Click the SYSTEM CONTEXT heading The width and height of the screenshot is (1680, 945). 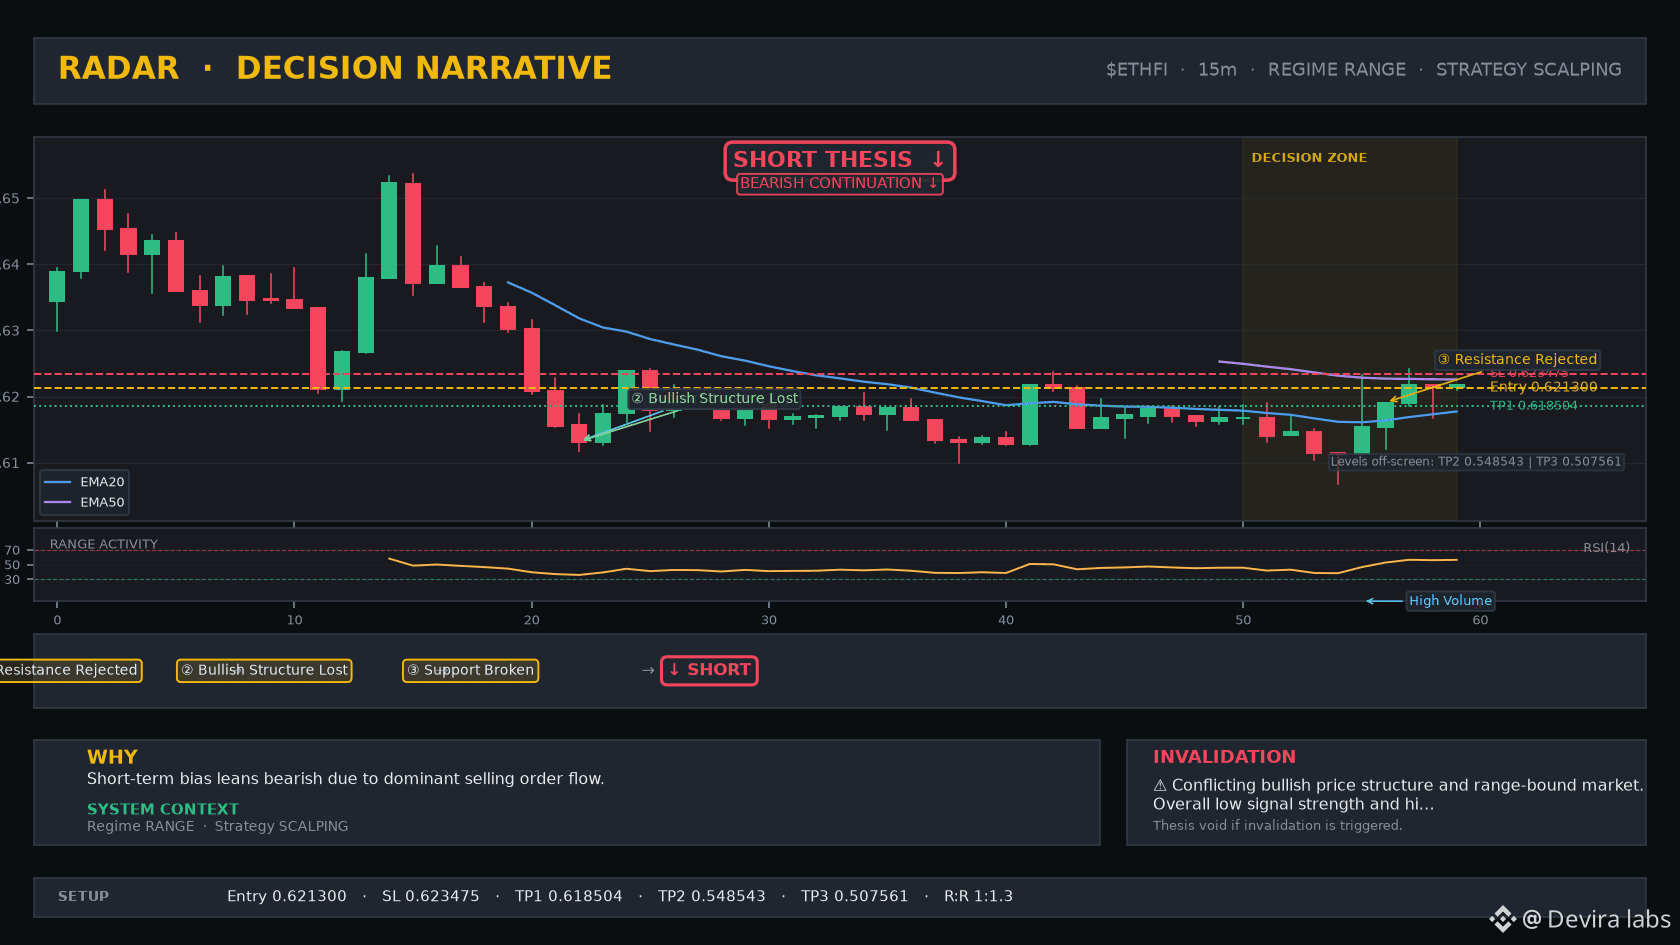[x=163, y=809]
